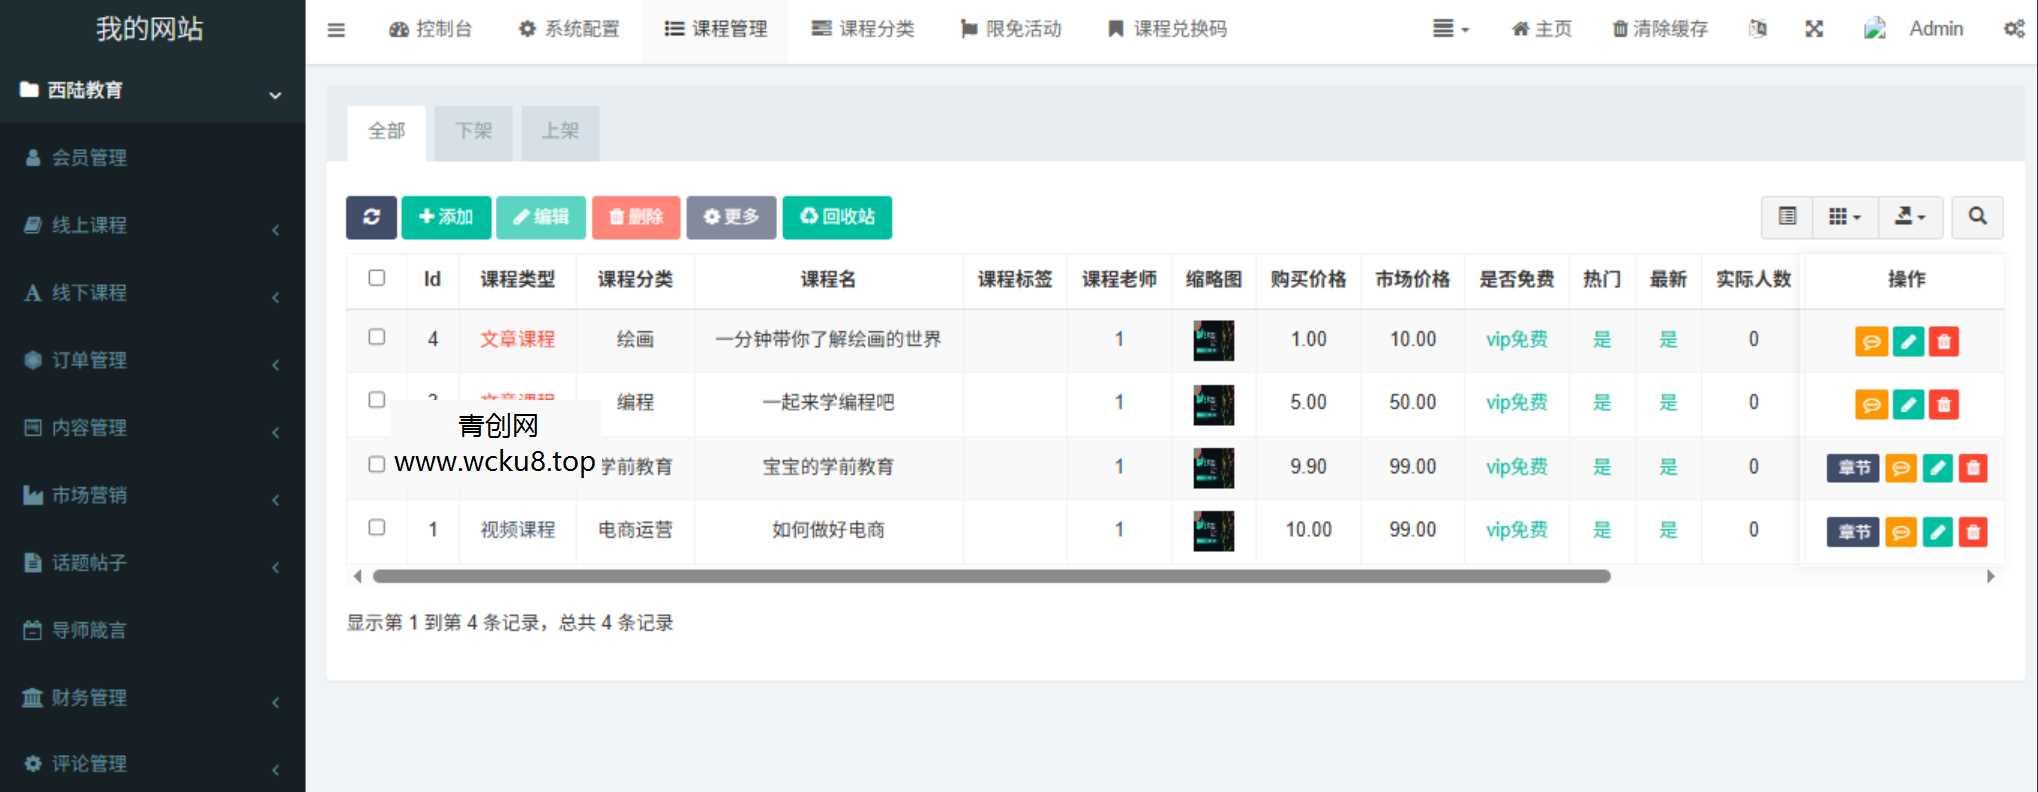Image resolution: width=2038 pixels, height=792 pixels.
Task: Open the 回收站 recycle bin
Action: tap(837, 217)
